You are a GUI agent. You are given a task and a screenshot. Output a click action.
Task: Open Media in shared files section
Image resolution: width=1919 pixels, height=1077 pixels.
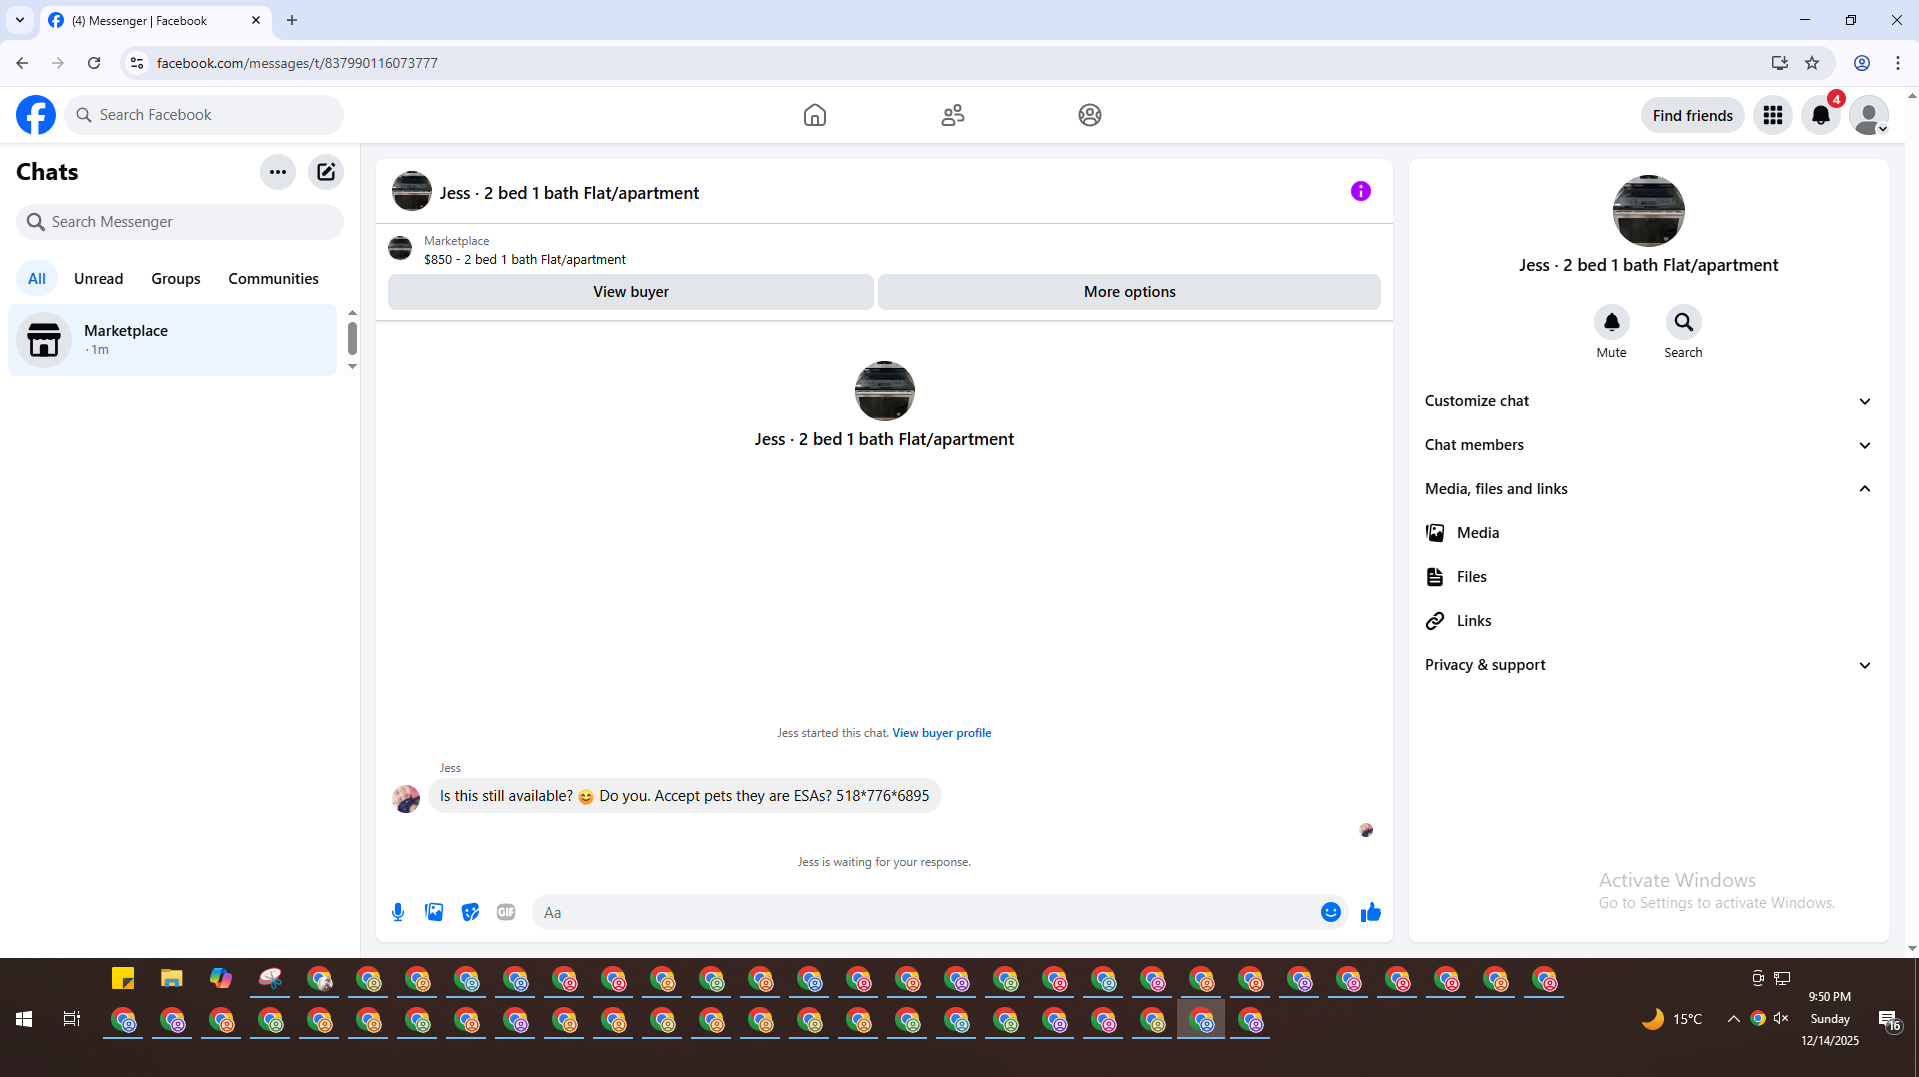[x=1648, y=533]
